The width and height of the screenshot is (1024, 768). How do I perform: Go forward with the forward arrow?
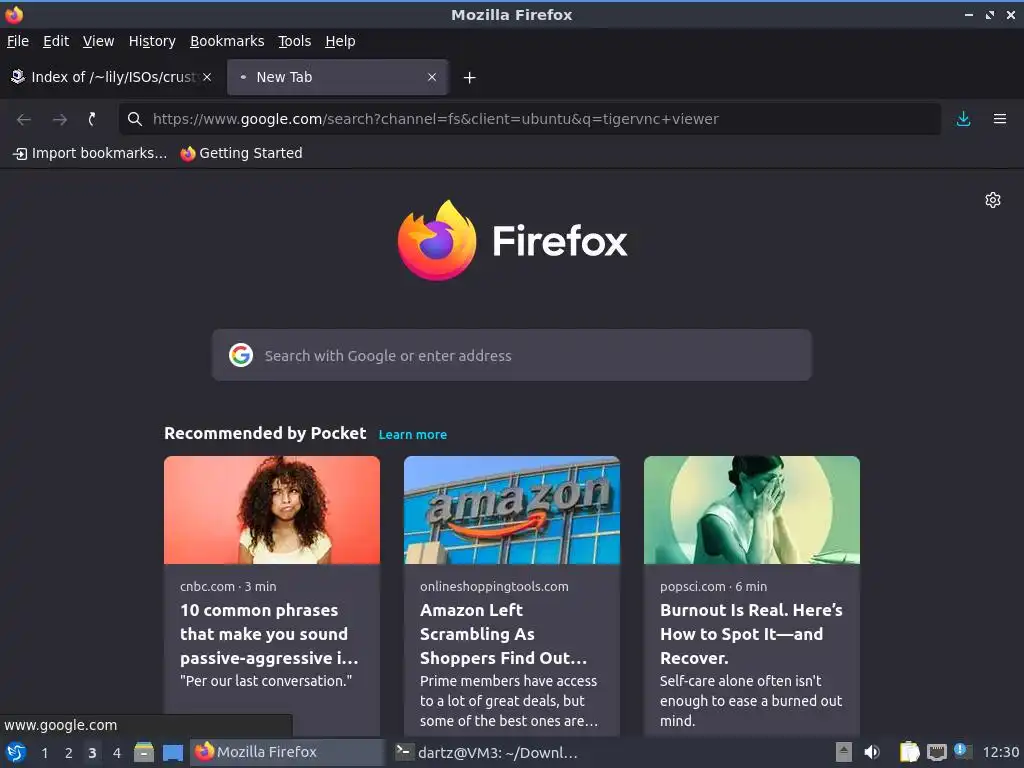[x=59, y=119]
